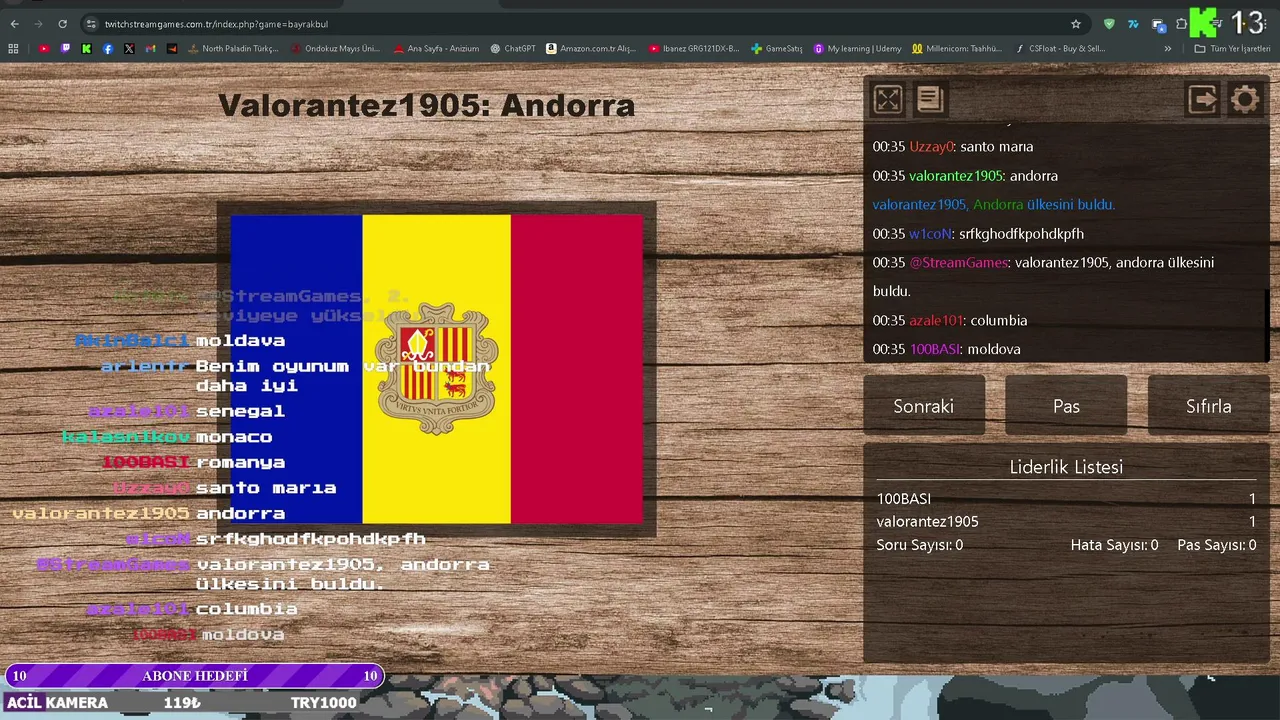Click the ABONE HEDEFİ progress bar
This screenshot has height=720, width=1280.
click(x=194, y=676)
